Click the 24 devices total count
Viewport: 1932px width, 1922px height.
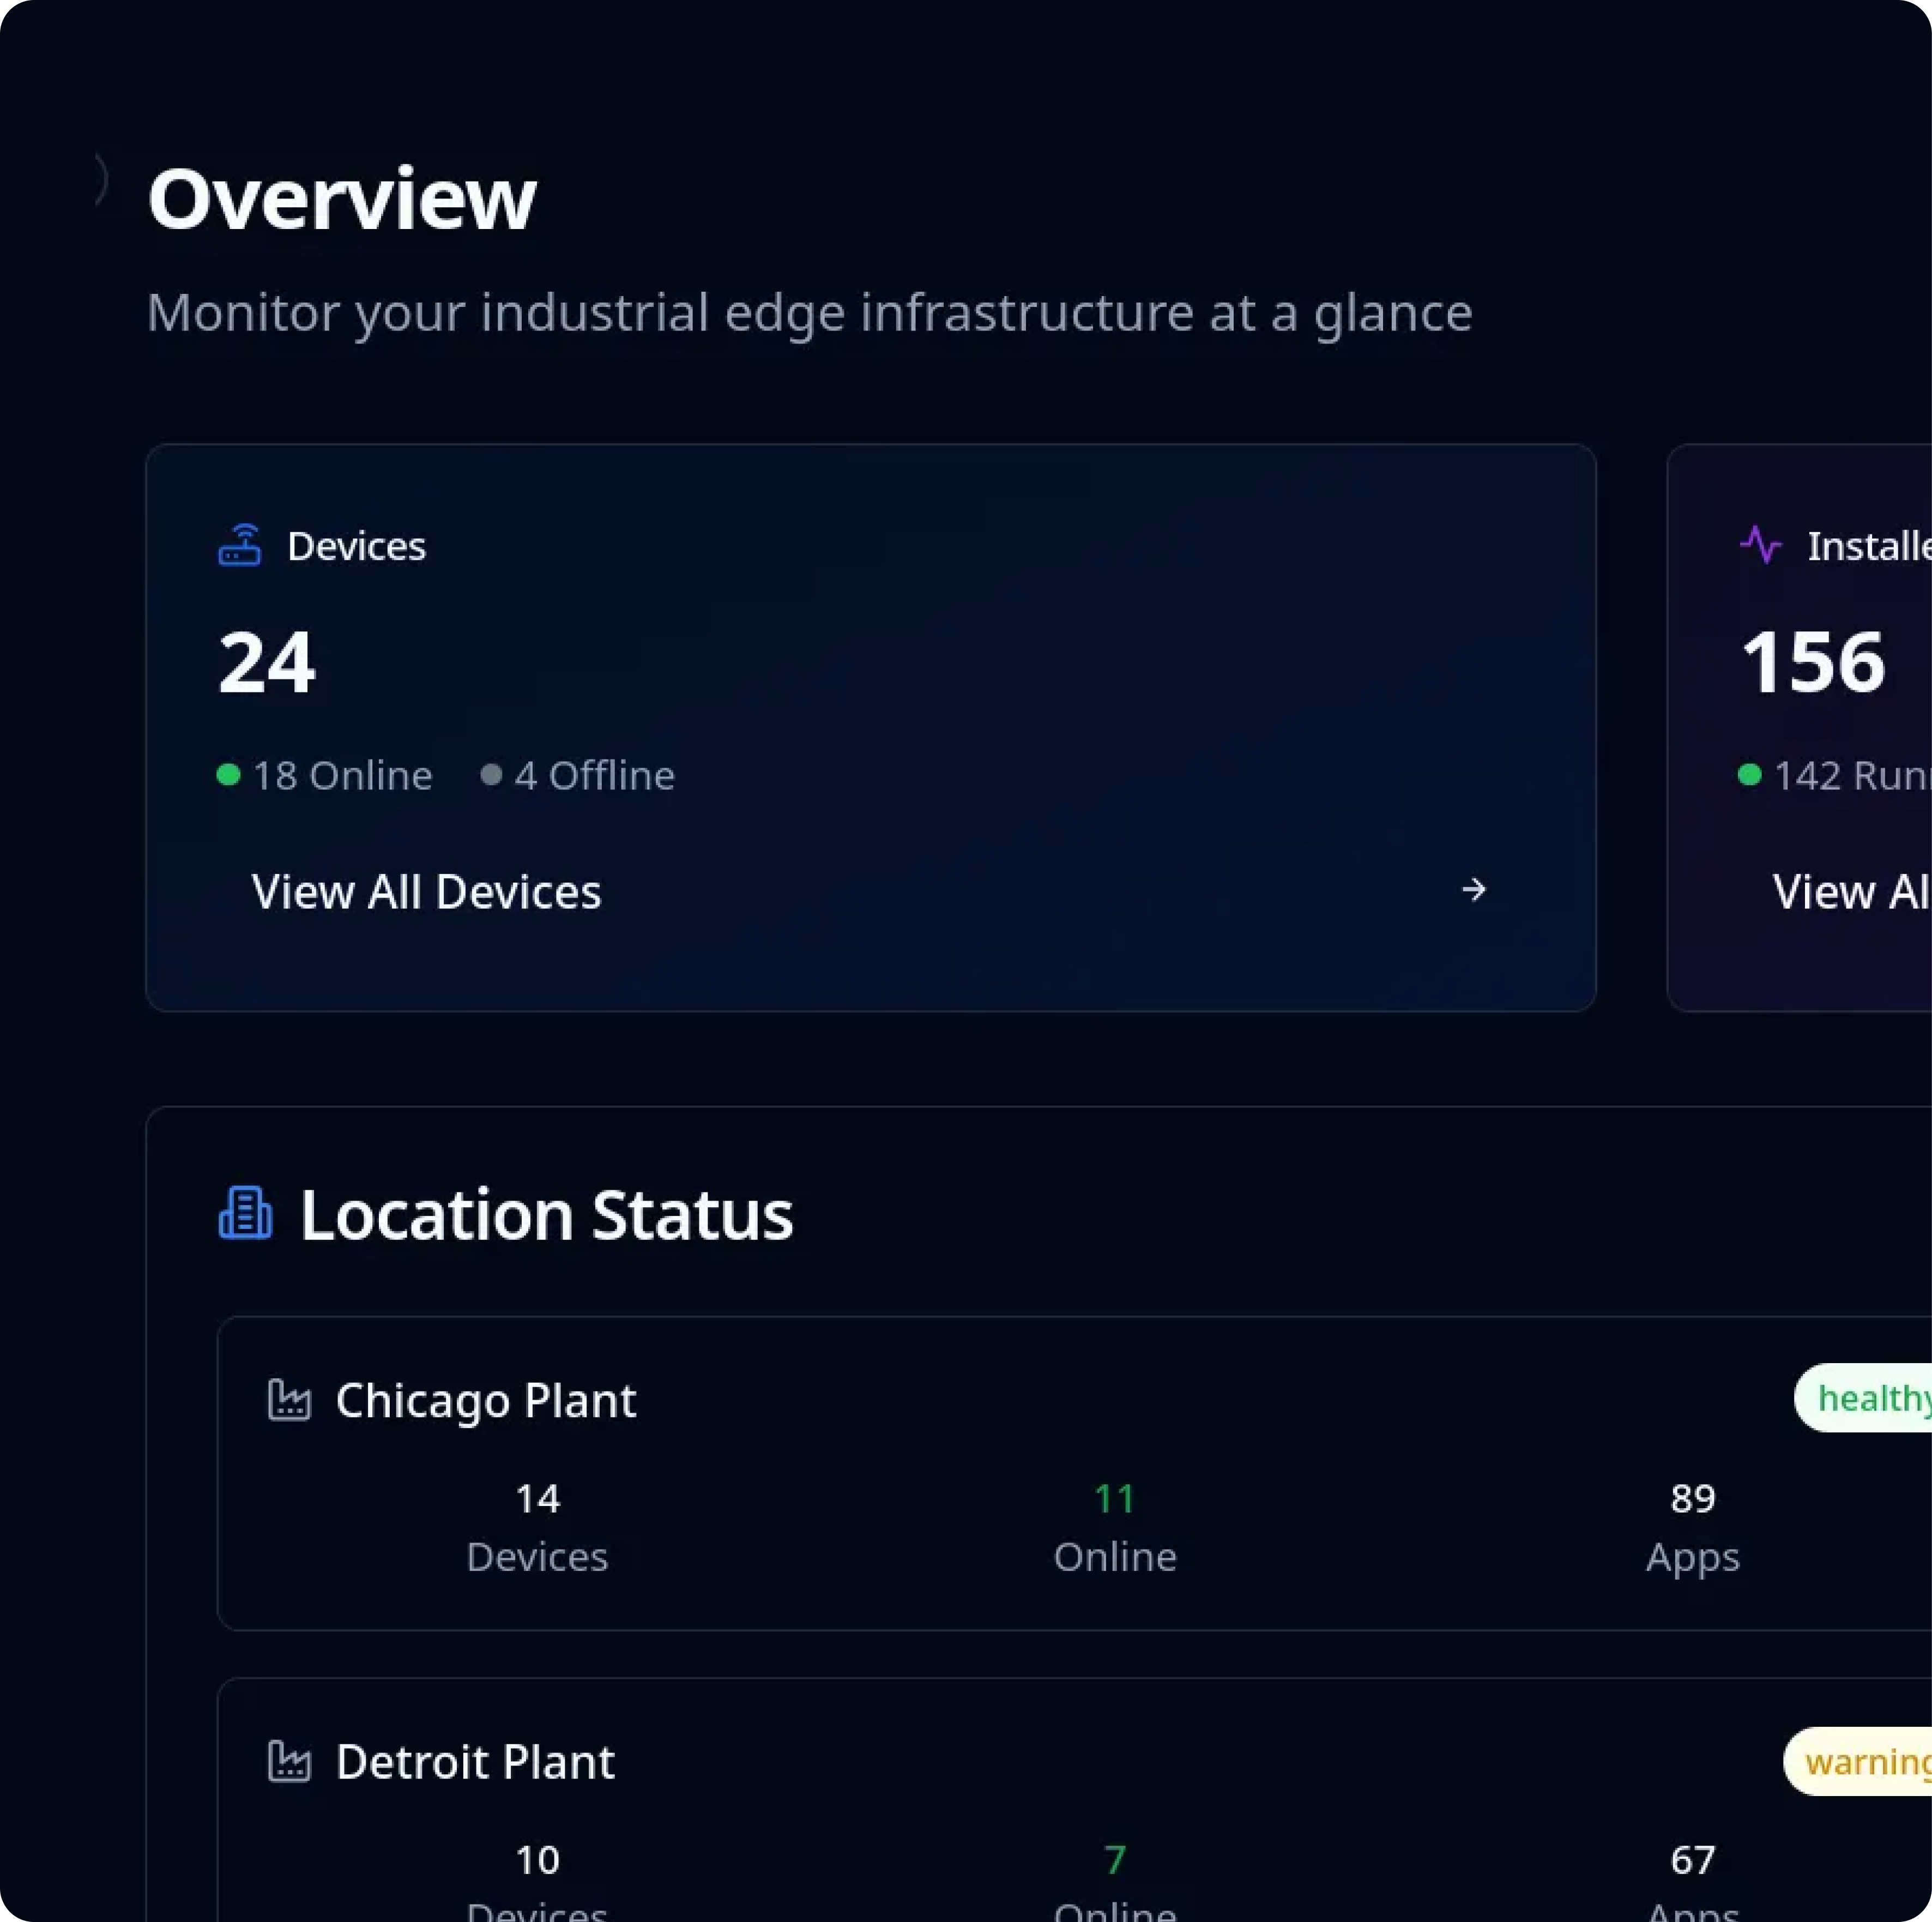[266, 662]
